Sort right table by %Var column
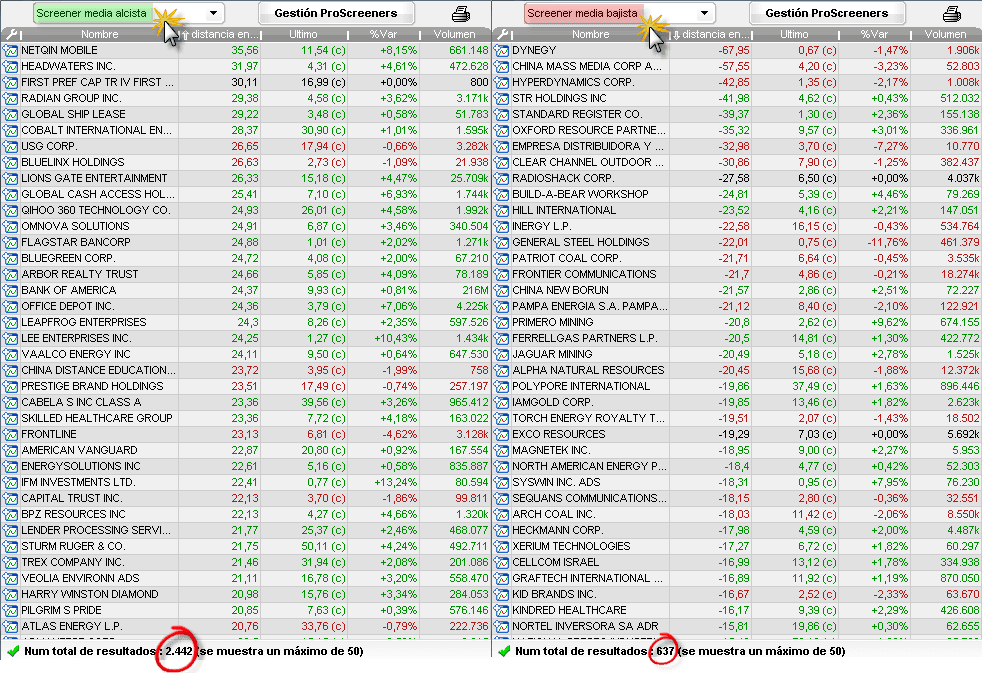Image resolution: width=982 pixels, height=673 pixels. (x=874, y=34)
